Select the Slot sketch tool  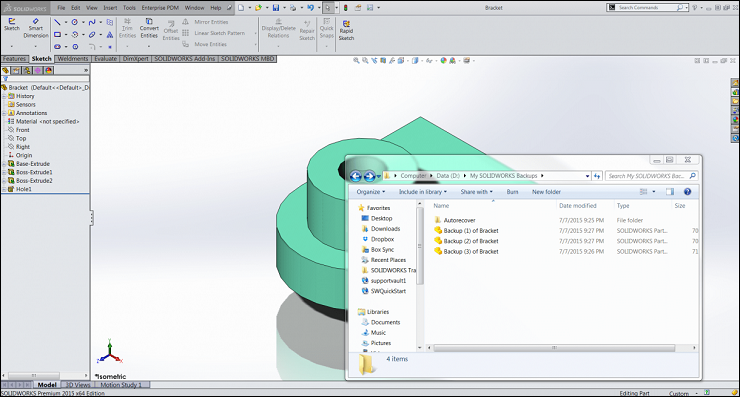point(57,47)
